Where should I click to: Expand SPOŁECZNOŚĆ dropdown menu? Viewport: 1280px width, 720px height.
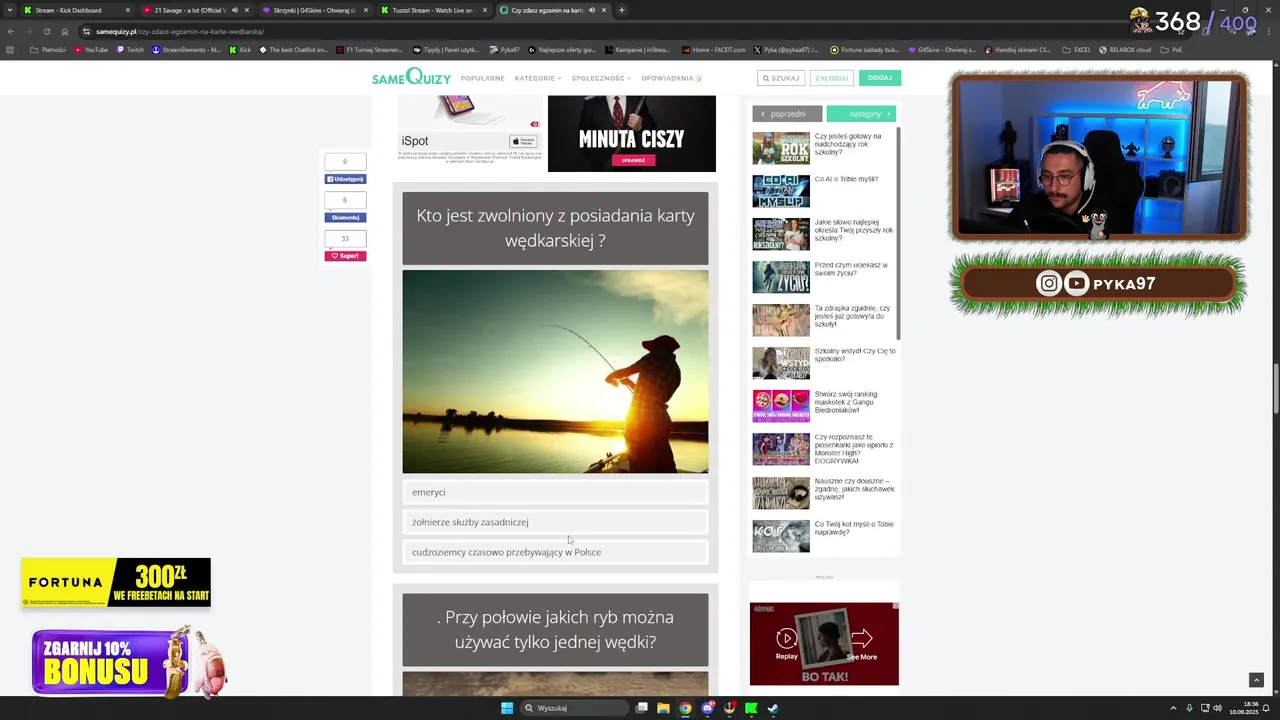[601, 78]
